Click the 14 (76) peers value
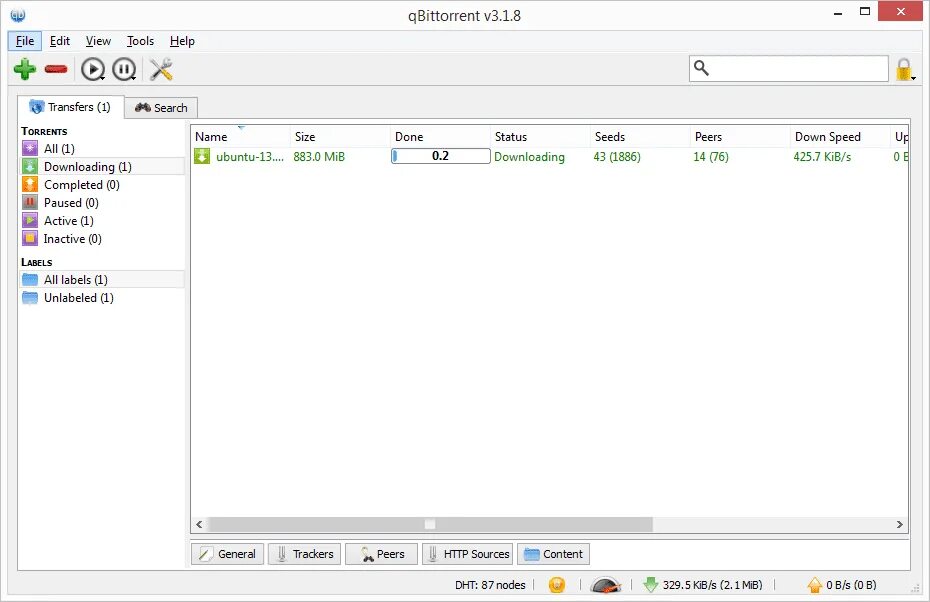Screen dimensions: 930x602 (711, 157)
